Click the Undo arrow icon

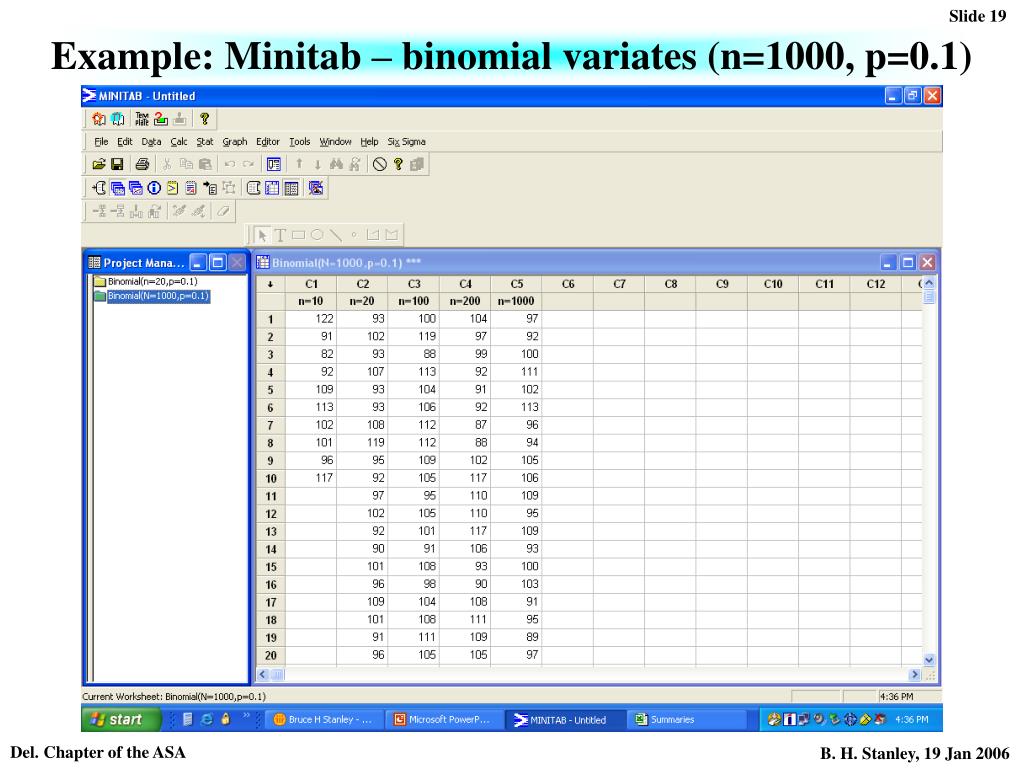coord(229,165)
